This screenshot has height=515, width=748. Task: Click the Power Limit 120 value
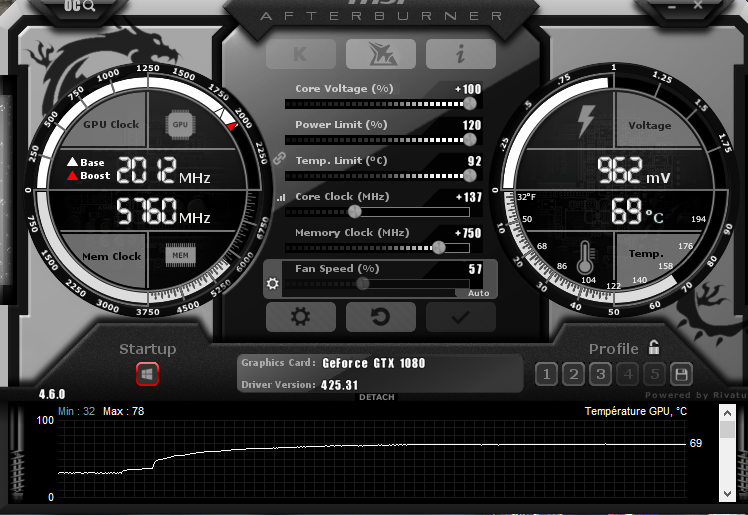coord(472,125)
